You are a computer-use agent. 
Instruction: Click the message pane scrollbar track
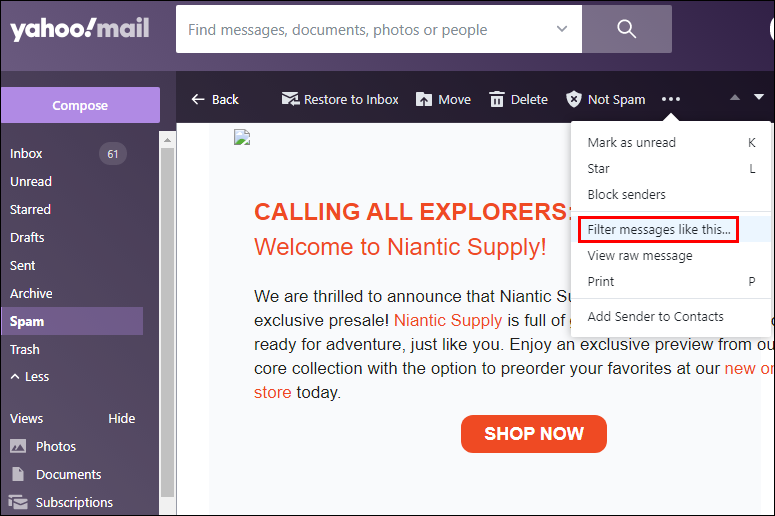(168, 321)
